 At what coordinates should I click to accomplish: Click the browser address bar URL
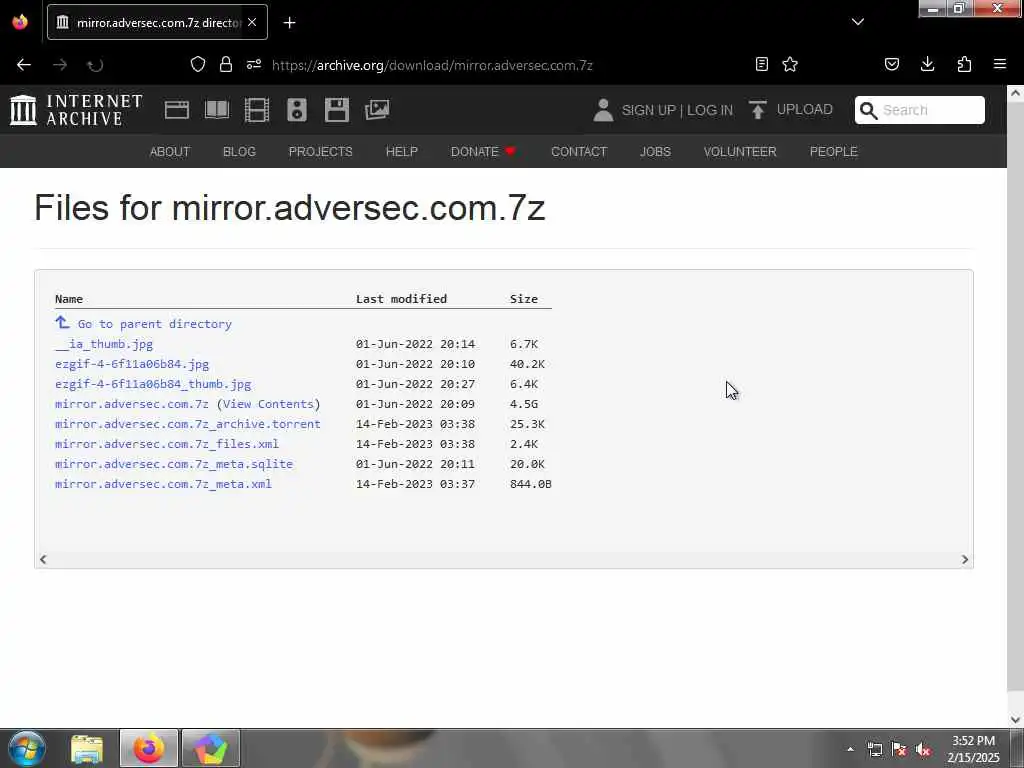(x=432, y=65)
